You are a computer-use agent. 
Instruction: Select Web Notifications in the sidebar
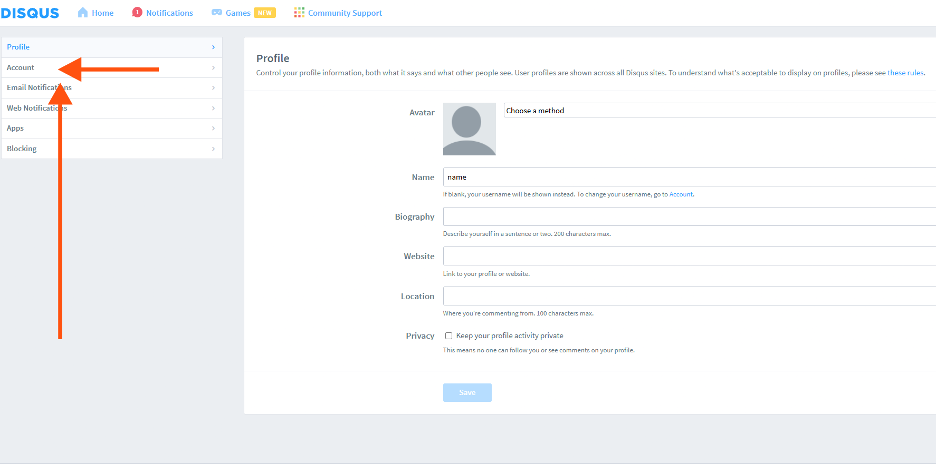click(x=112, y=108)
